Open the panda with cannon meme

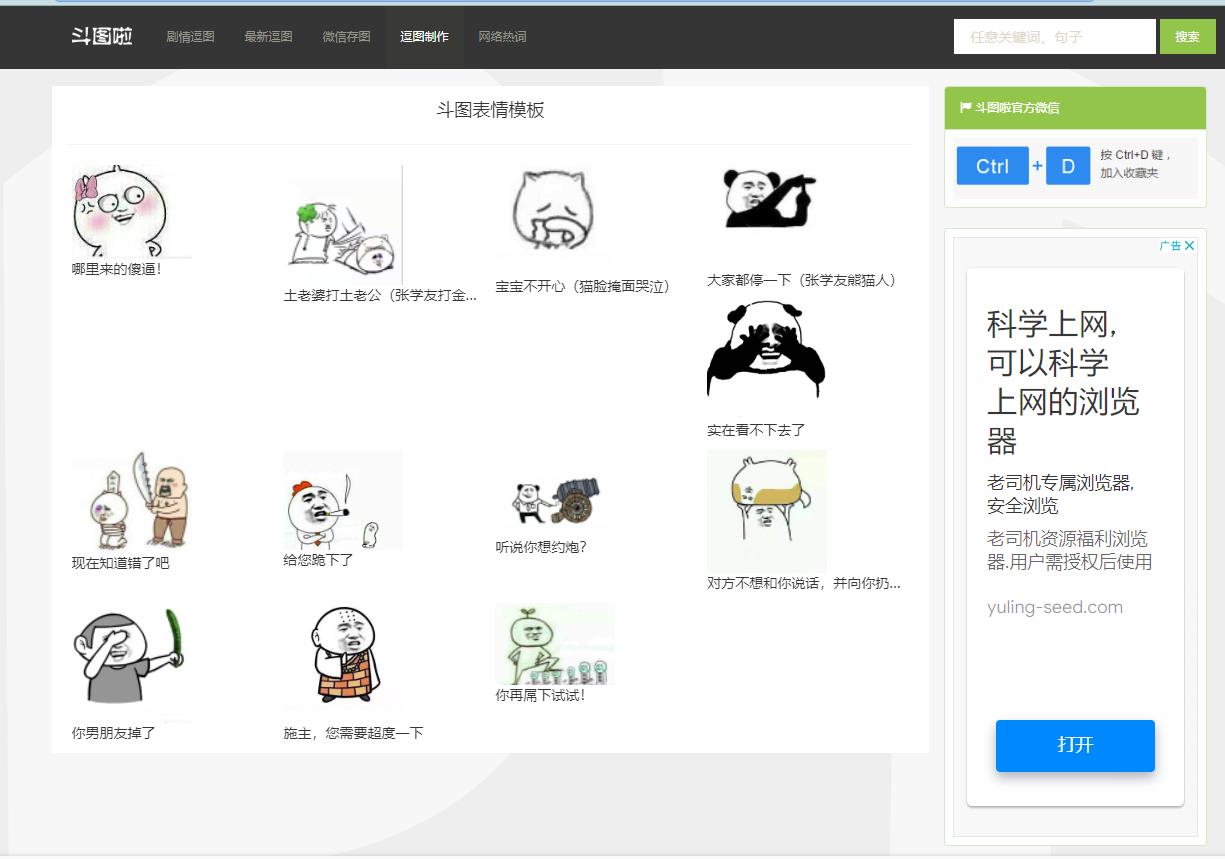(x=557, y=501)
